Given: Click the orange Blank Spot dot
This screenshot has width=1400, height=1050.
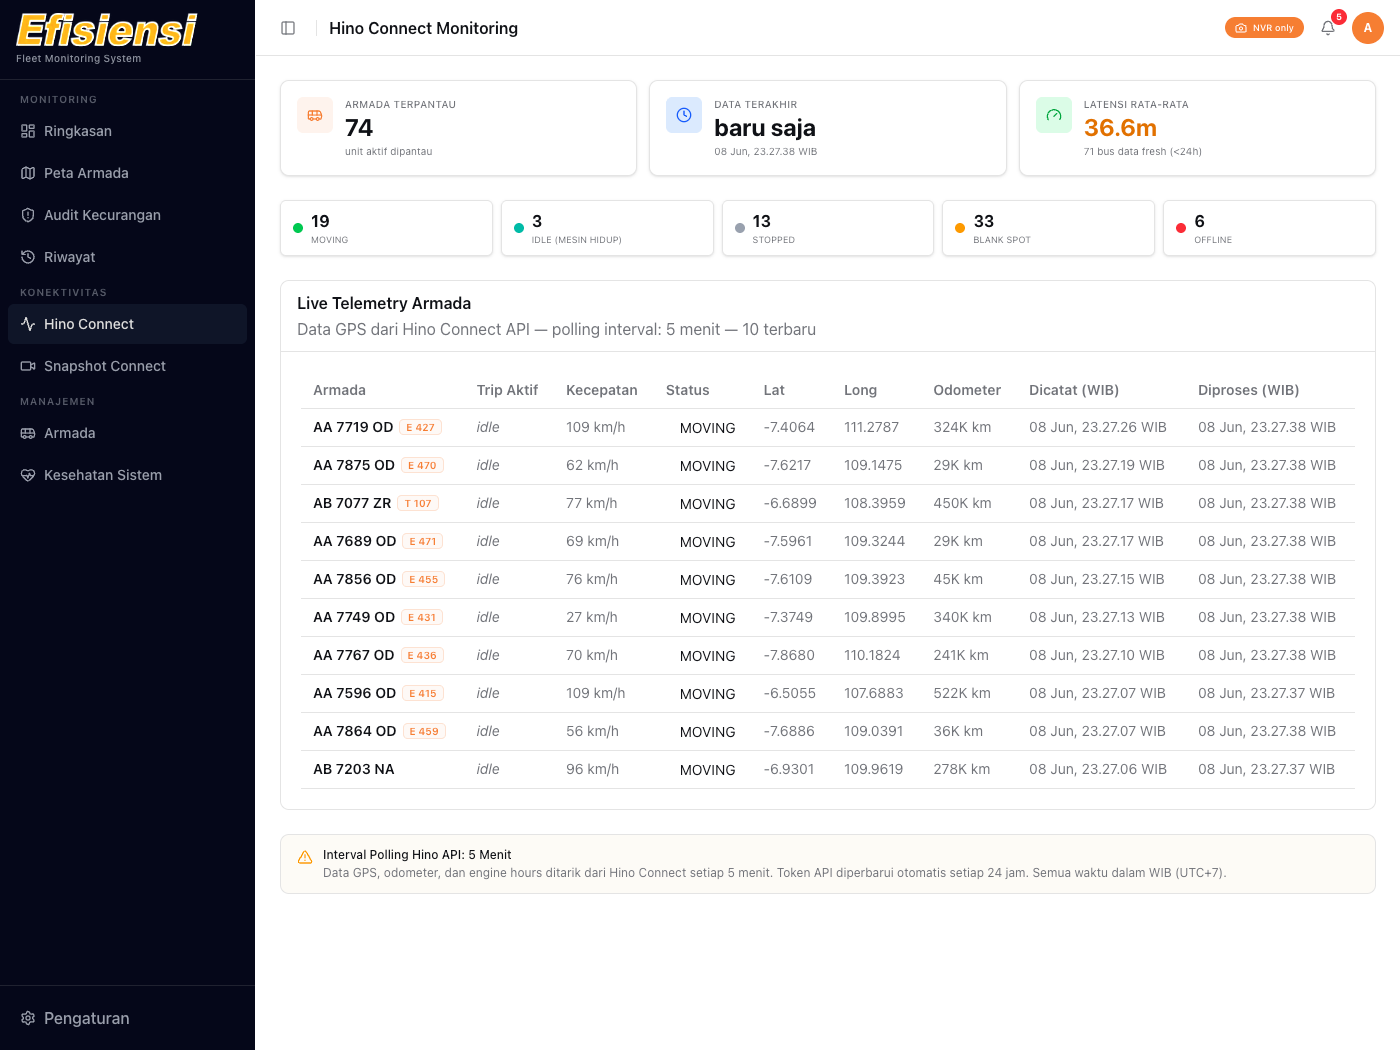Looking at the screenshot, I should coord(960,228).
